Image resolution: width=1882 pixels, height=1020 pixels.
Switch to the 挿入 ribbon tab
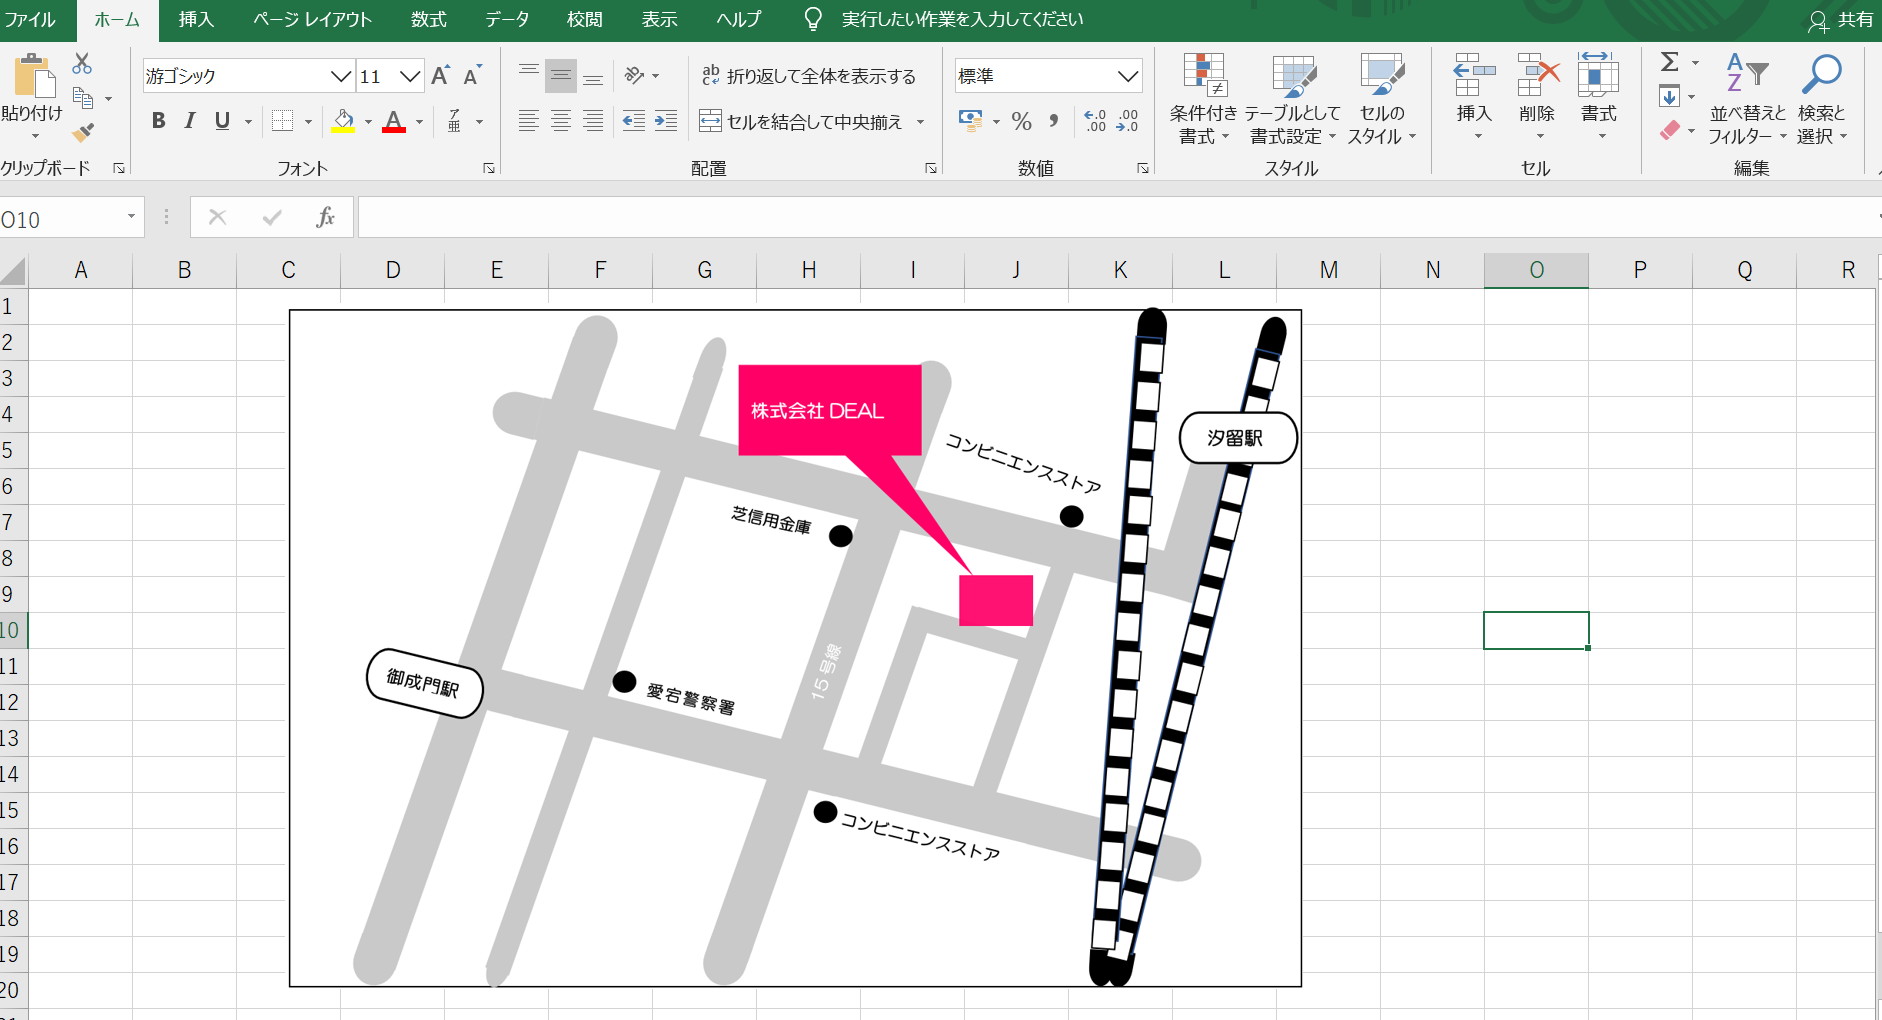[x=196, y=19]
